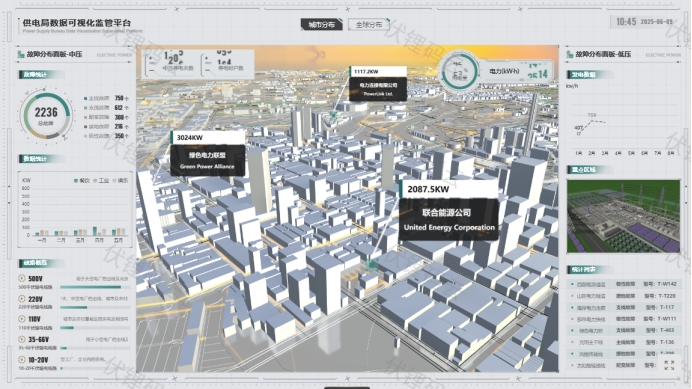The width and height of the screenshot is (692, 389).
Task: Toggle the legend entry showing 216
Action: coord(106,127)
